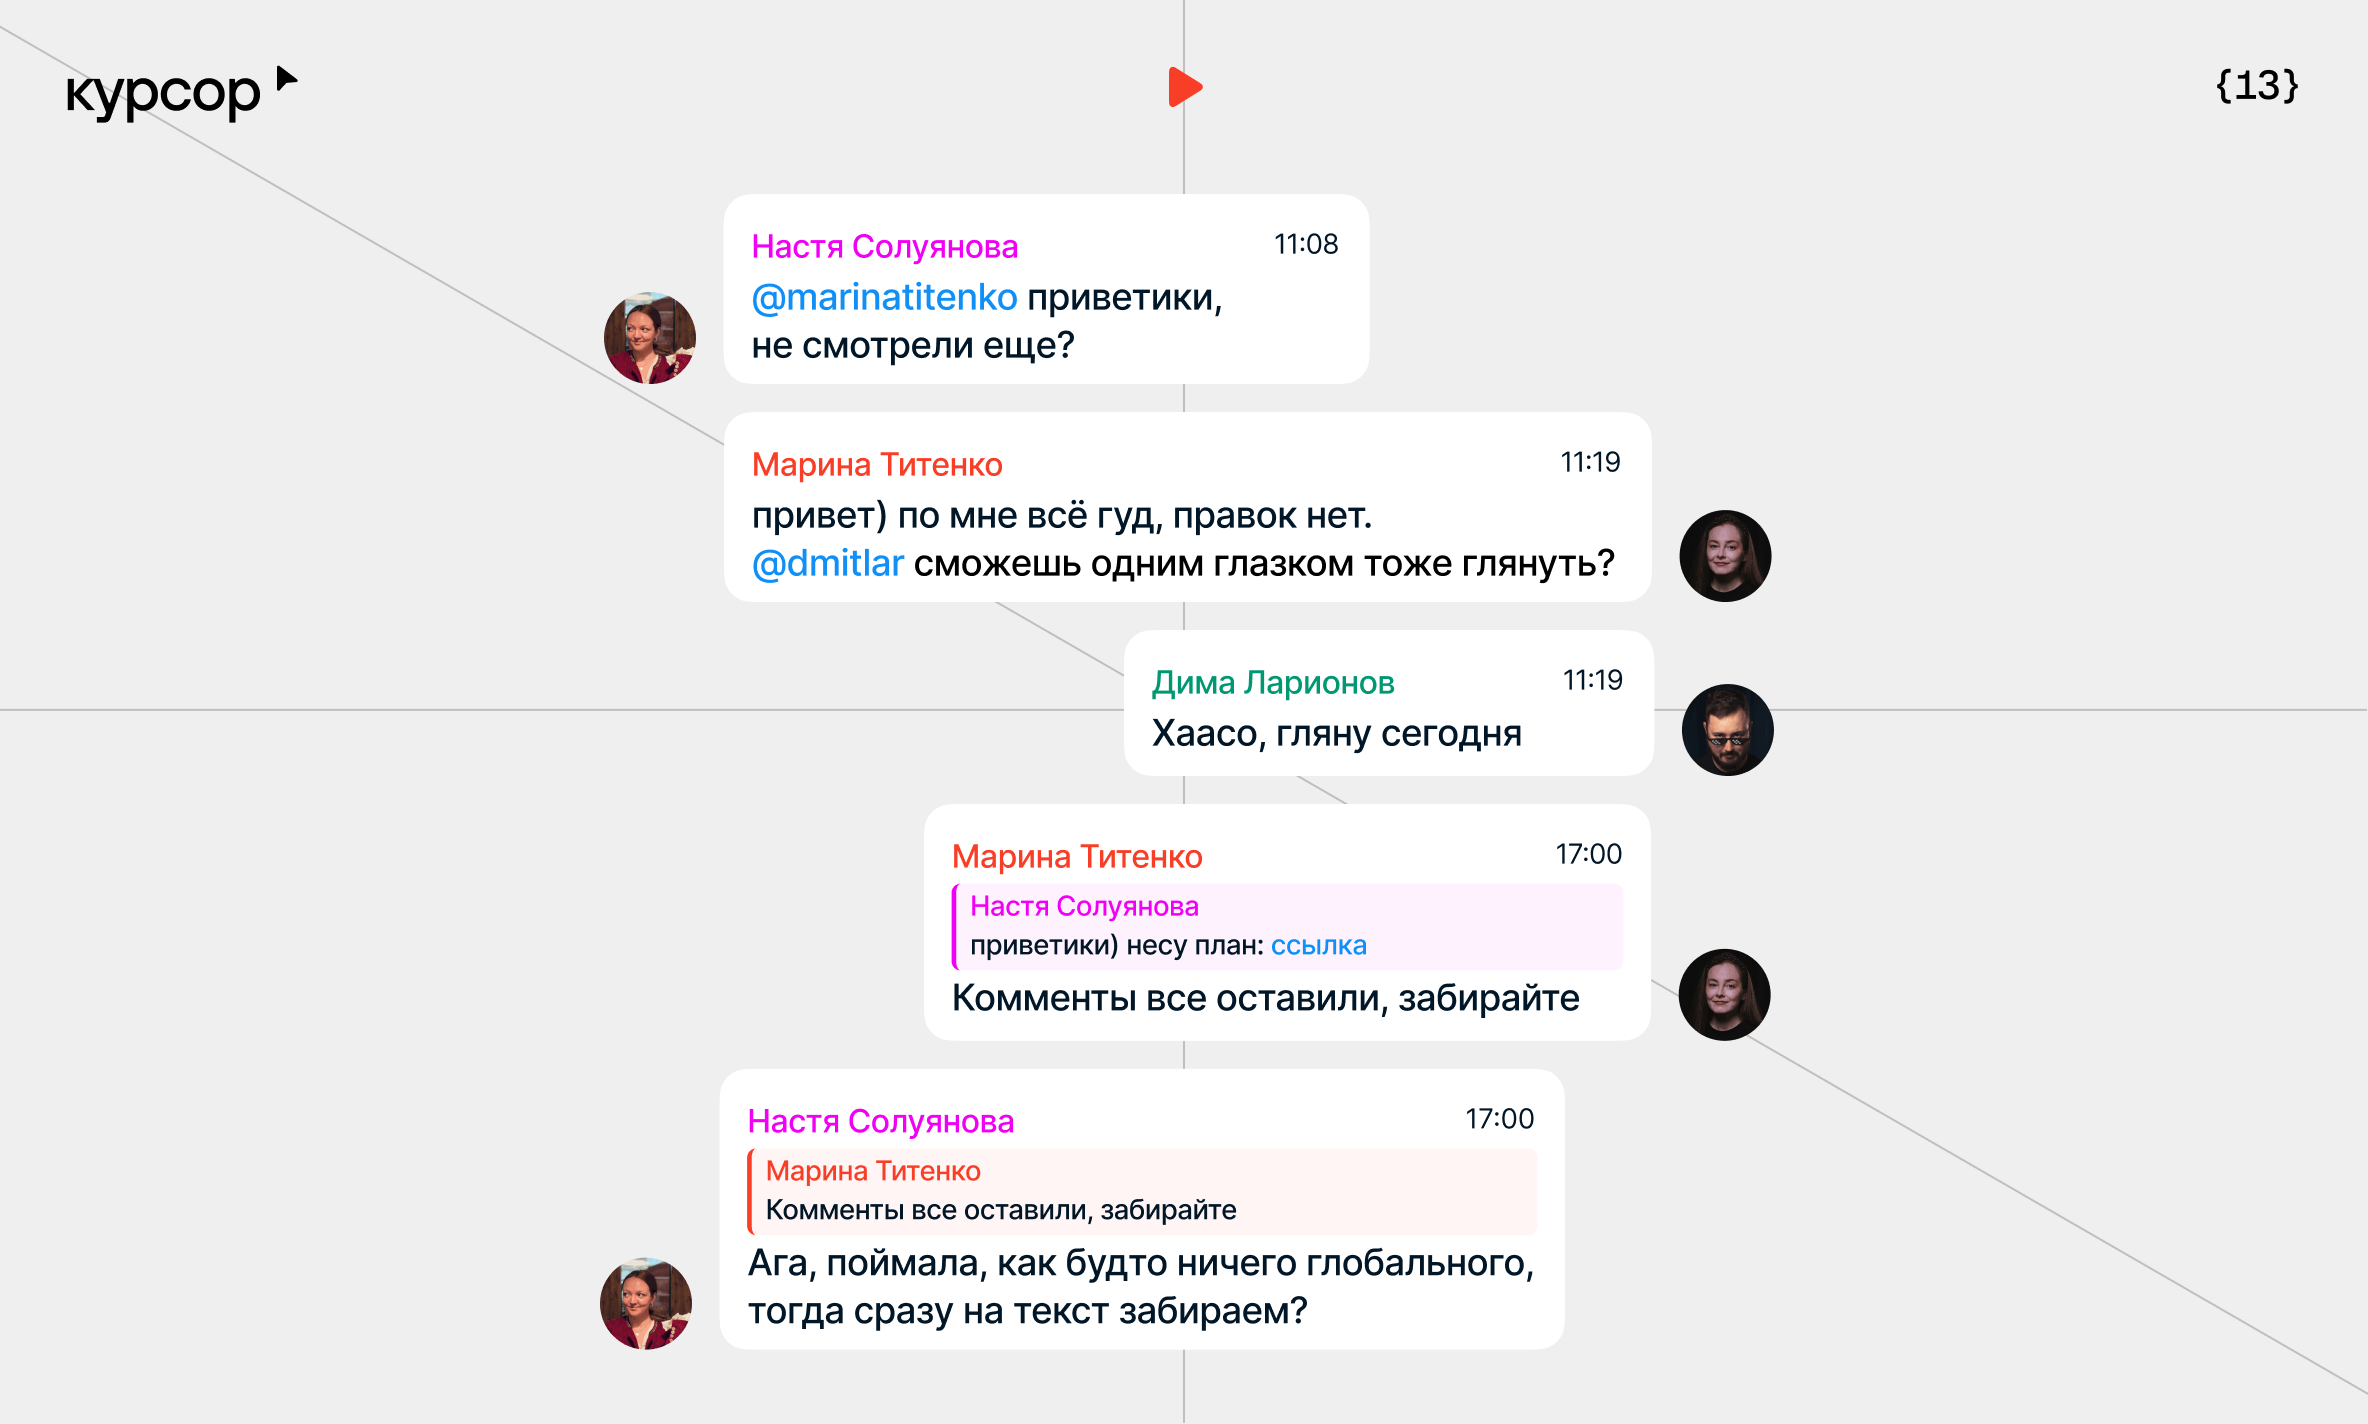Click the sender name on the 11:08 message
The width and height of the screenshot is (2368, 1424).
(885, 247)
